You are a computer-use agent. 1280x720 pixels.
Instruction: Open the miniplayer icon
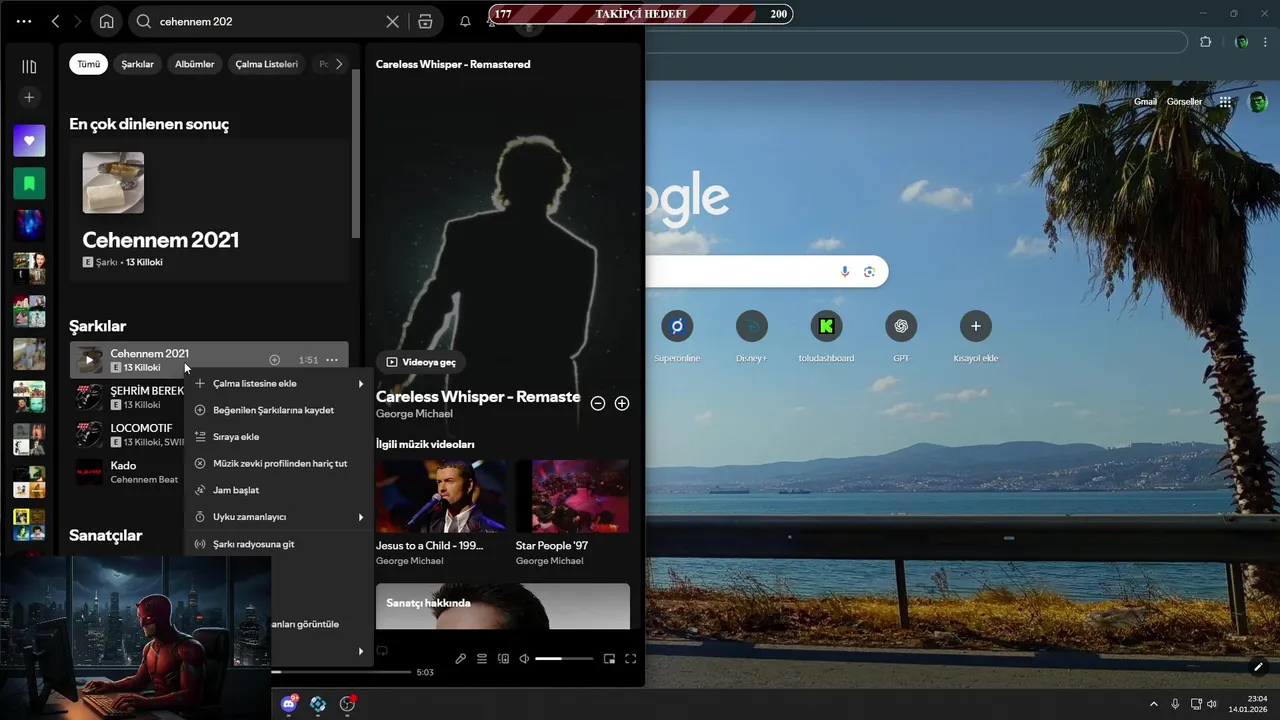pos(609,659)
